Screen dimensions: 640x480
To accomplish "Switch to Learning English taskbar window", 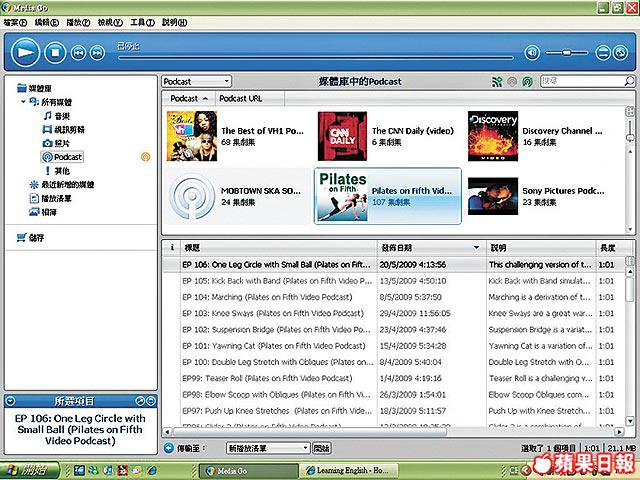I will click(349, 471).
